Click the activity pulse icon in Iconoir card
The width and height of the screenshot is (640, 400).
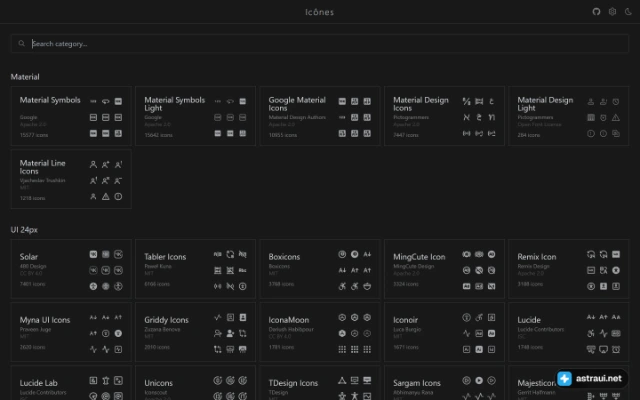(467, 333)
